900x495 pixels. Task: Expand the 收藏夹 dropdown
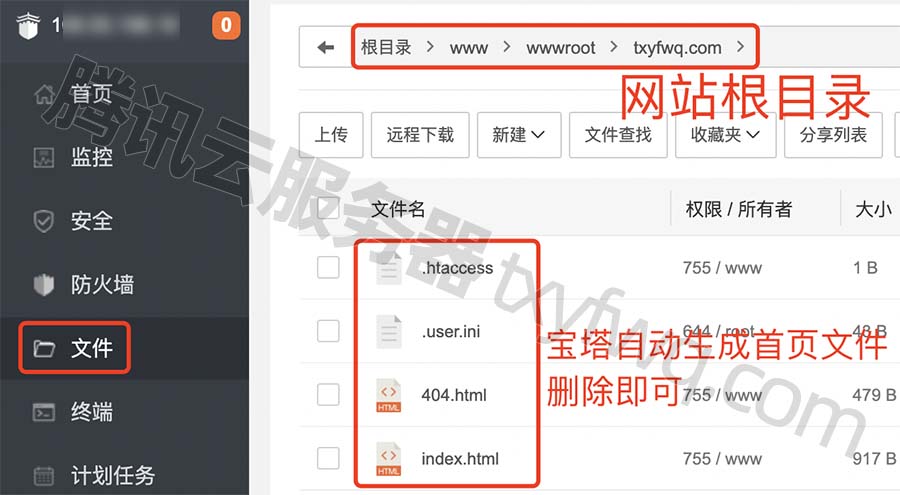click(726, 135)
